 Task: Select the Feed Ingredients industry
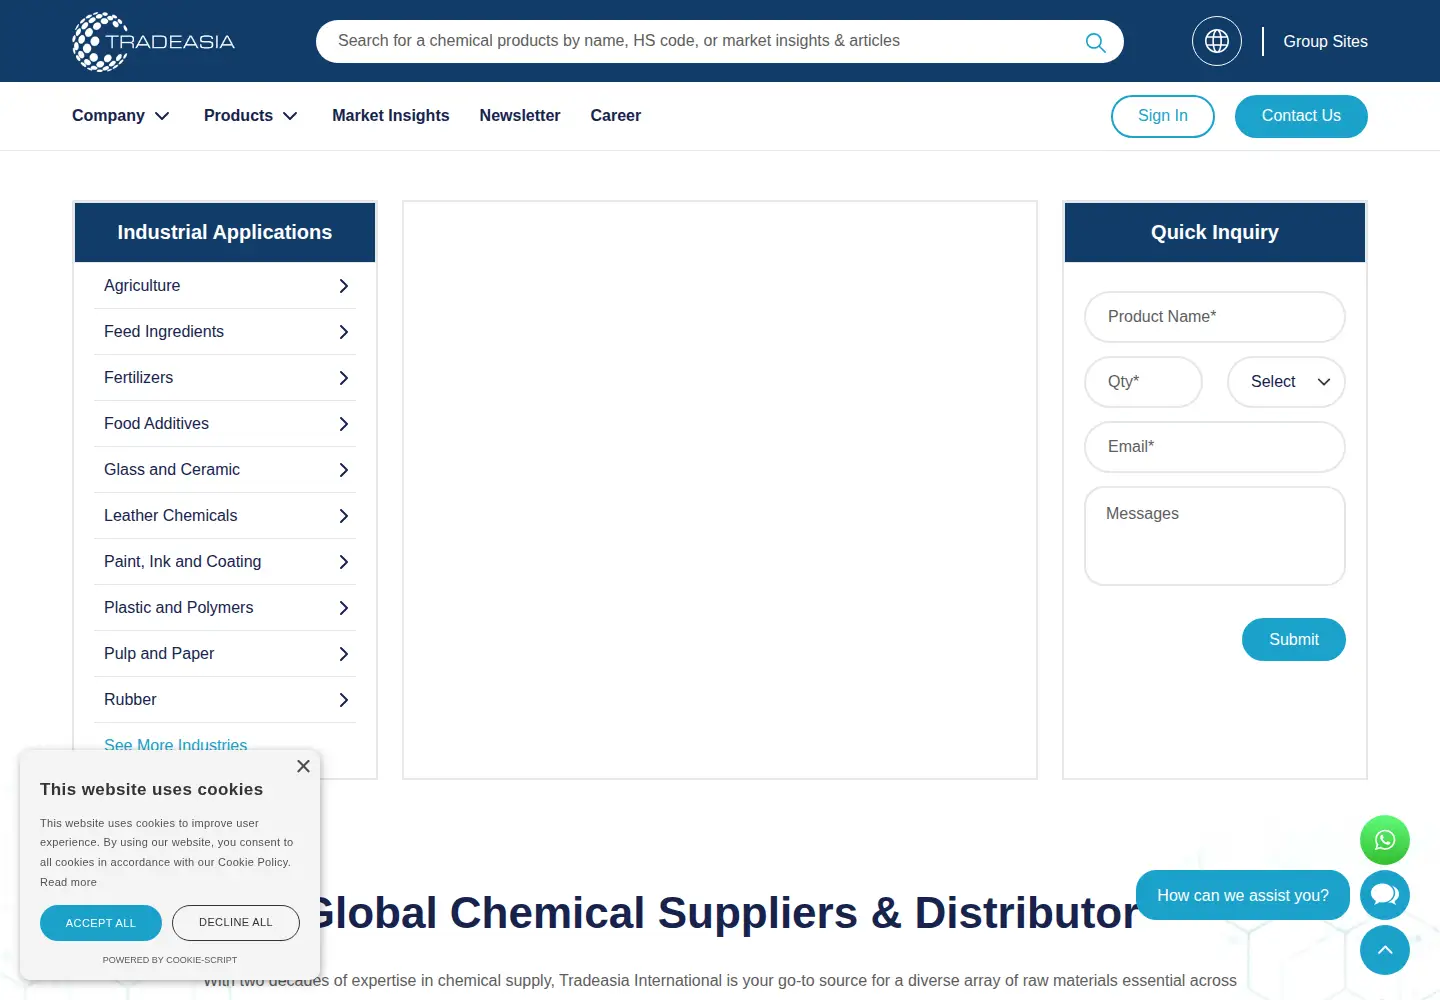pyautogui.click(x=164, y=332)
